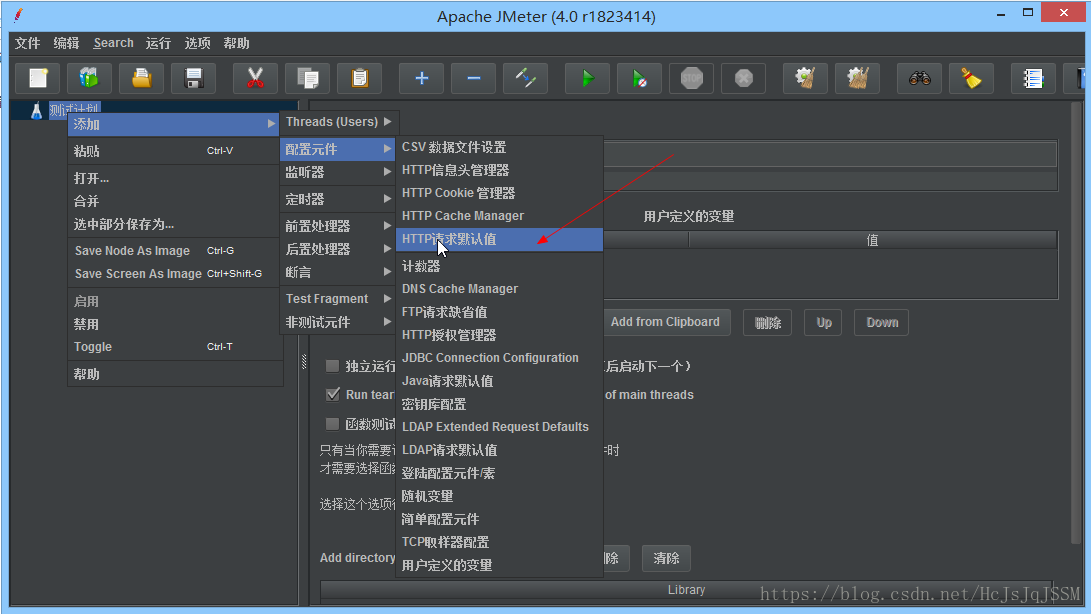
Task: Click the 值 column header
Action: (x=873, y=240)
